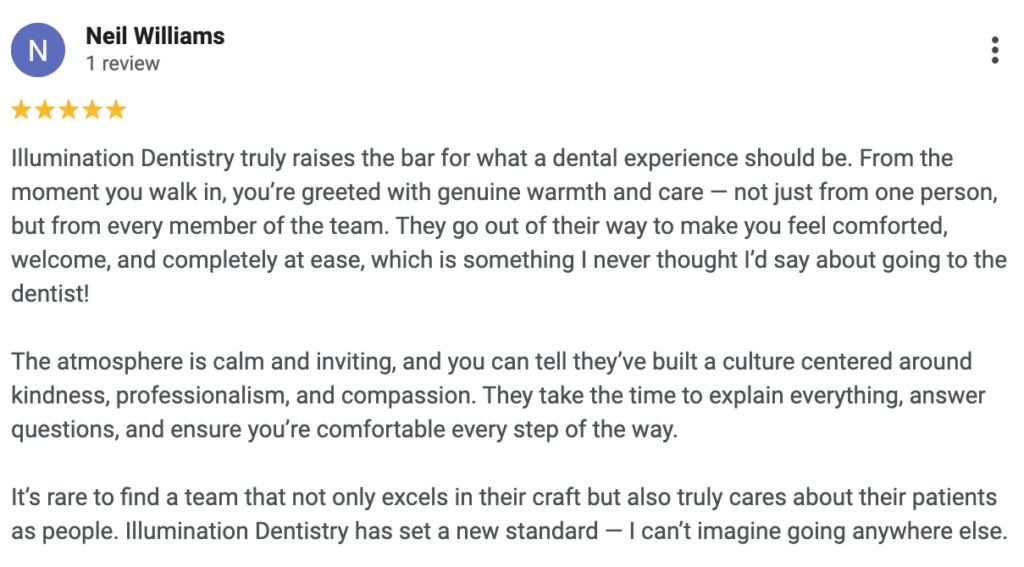Click the second yellow rating star

(44, 110)
